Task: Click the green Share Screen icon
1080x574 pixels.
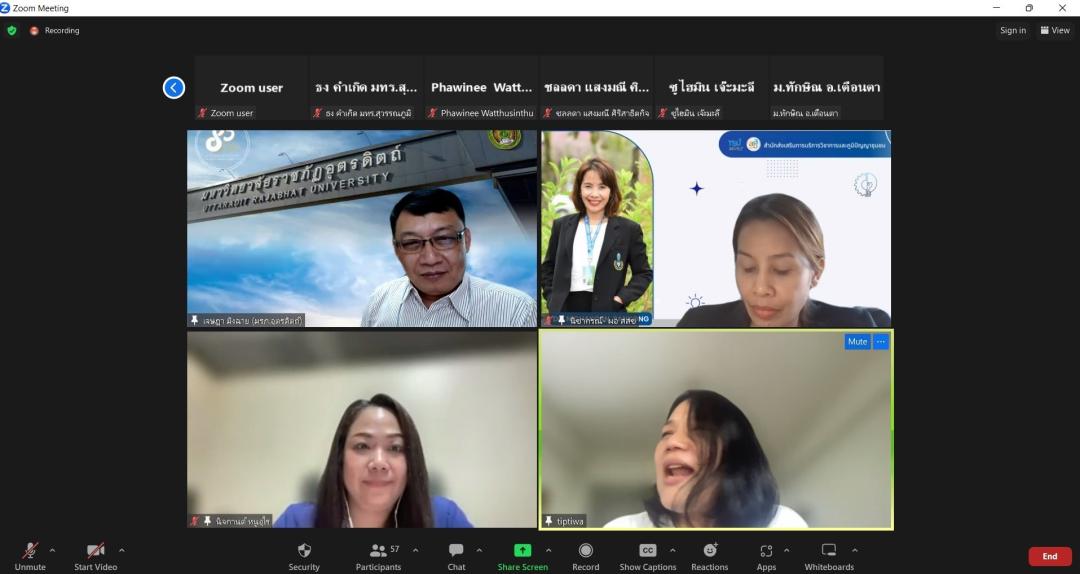Action: coord(522,551)
